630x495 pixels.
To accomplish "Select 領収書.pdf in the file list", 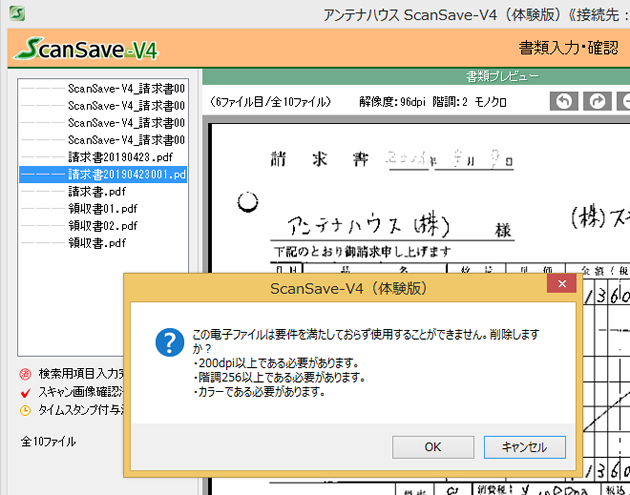I will point(103,243).
